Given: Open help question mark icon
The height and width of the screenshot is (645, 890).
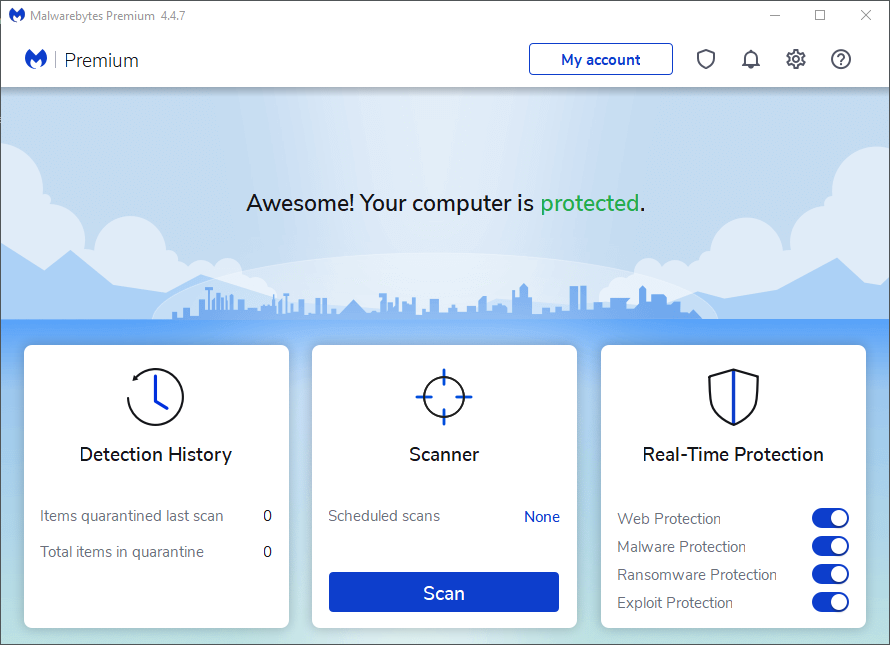Looking at the screenshot, I should coord(841,60).
